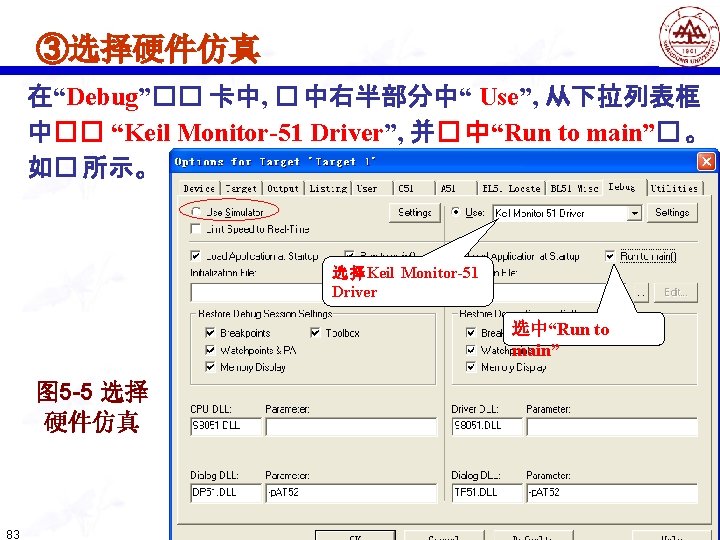The image size is (720, 540).
Task: Open simulator Settings button
Action: click(x=415, y=213)
